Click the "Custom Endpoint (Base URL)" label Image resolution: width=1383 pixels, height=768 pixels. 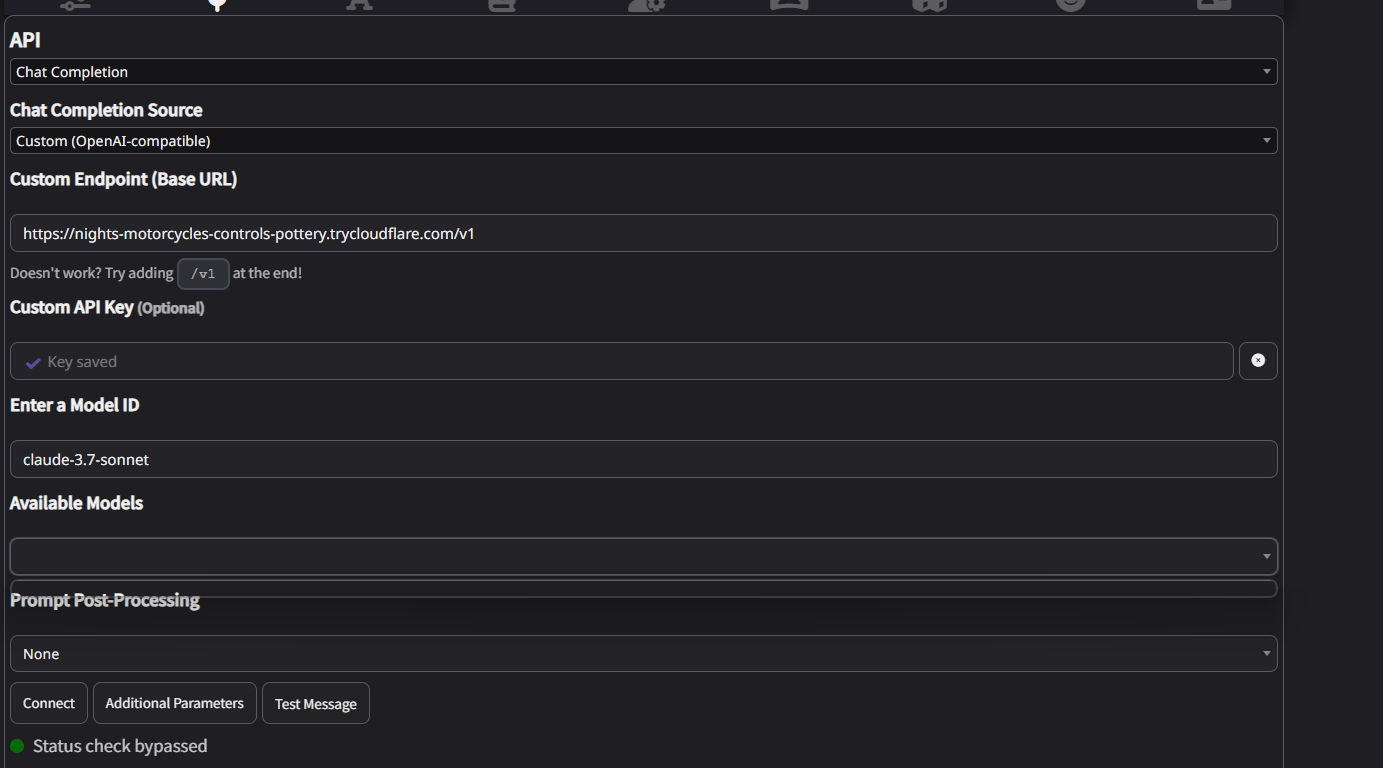click(123, 179)
